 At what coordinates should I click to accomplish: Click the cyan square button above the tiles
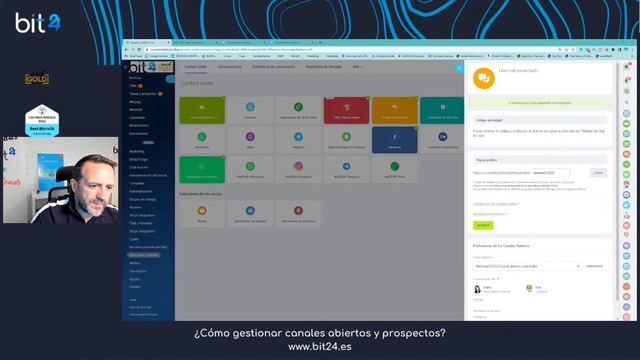point(459,68)
